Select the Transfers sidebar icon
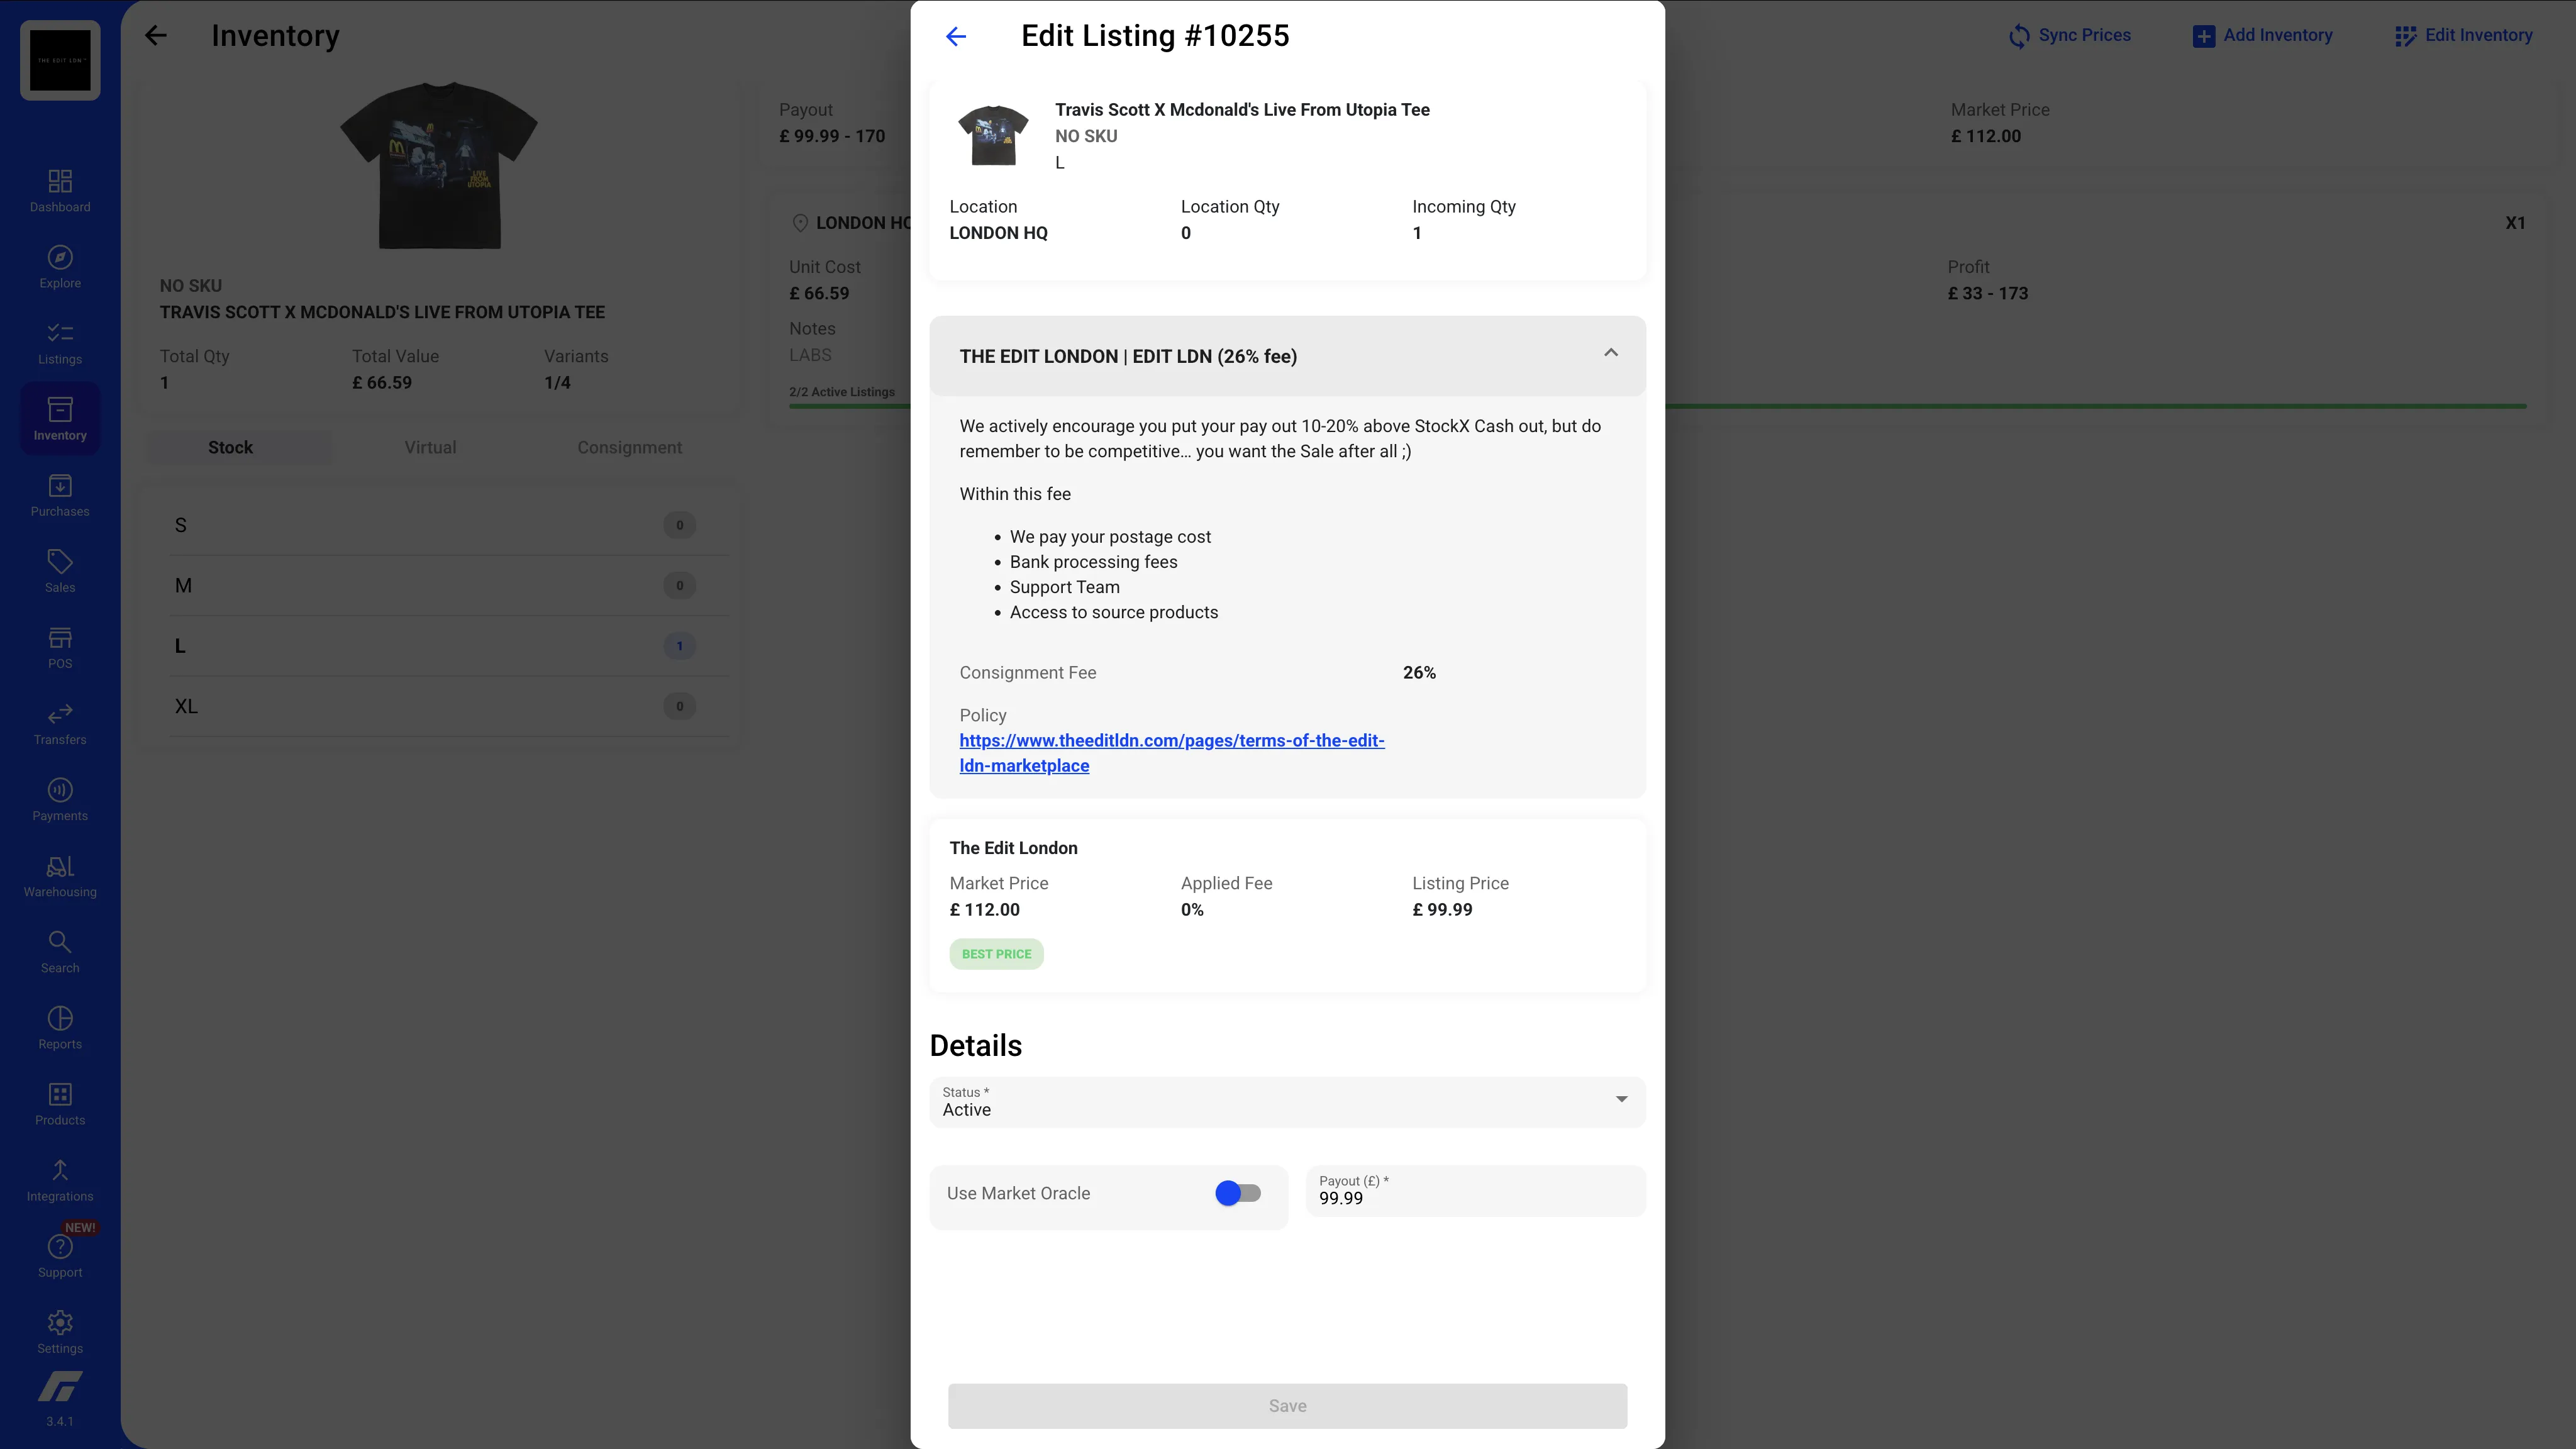2576x1449 pixels. click(x=59, y=722)
